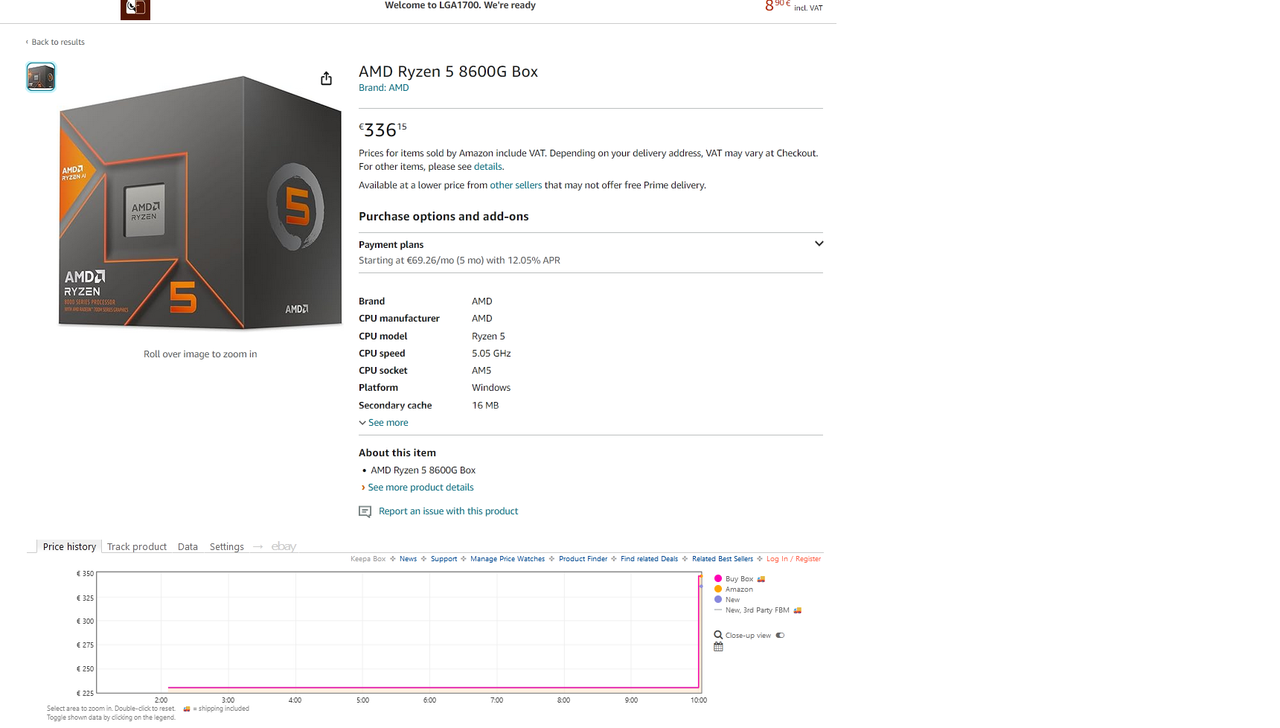Toggle Amazon price series in legend
This screenshot has height=728, width=1280.
[x=733, y=589]
